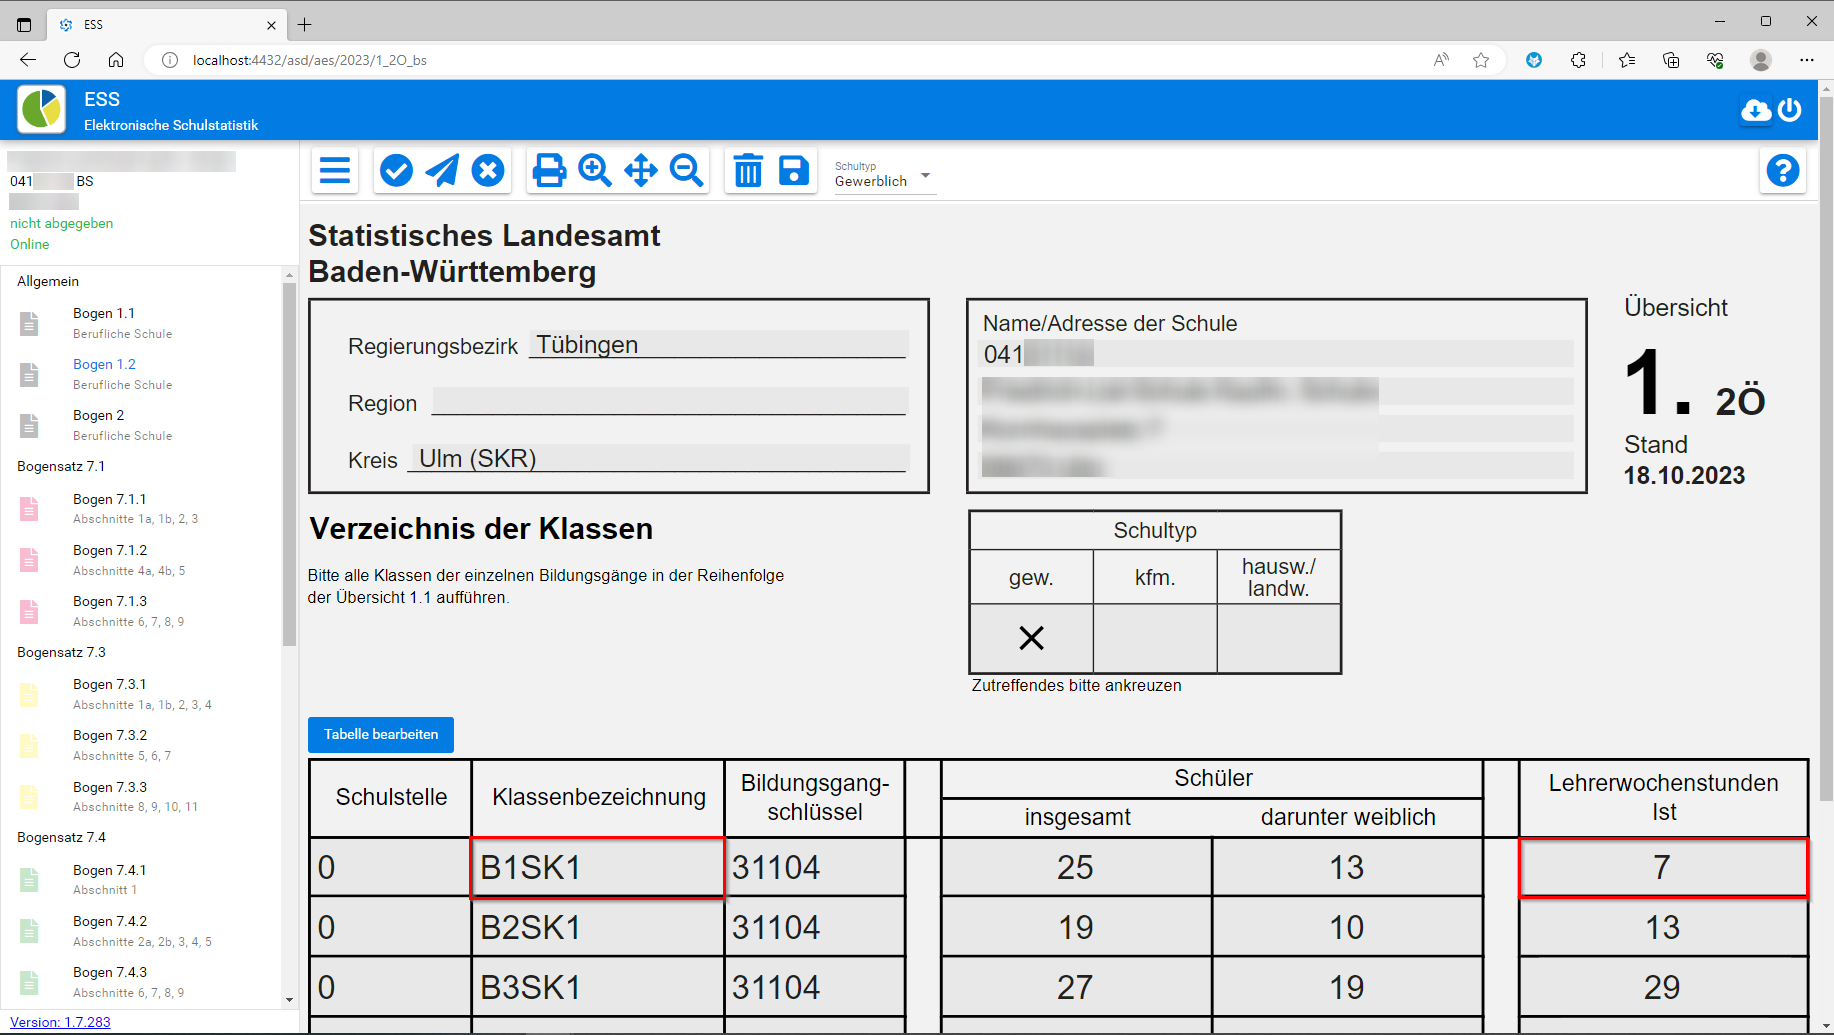Zoom out using magnifier minus icon
Image resolution: width=1834 pixels, height=1035 pixels.
point(687,171)
